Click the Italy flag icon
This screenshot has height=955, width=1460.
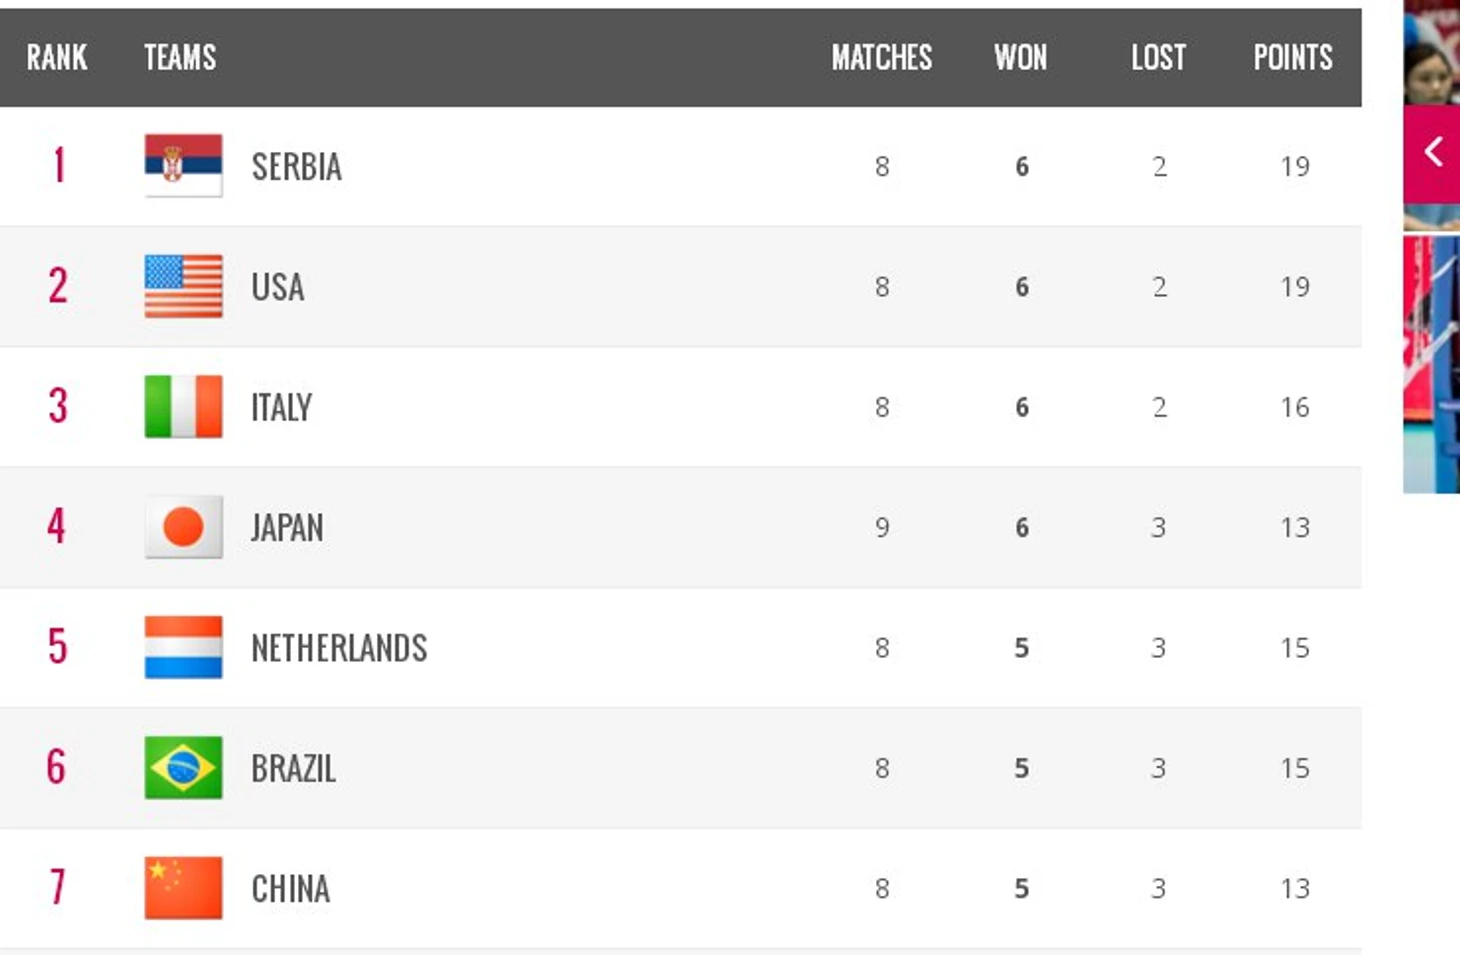[x=183, y=407]
